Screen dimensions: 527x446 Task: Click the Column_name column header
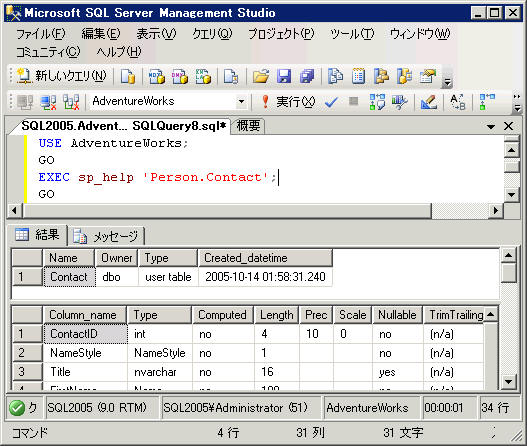(x=85, y=315)
